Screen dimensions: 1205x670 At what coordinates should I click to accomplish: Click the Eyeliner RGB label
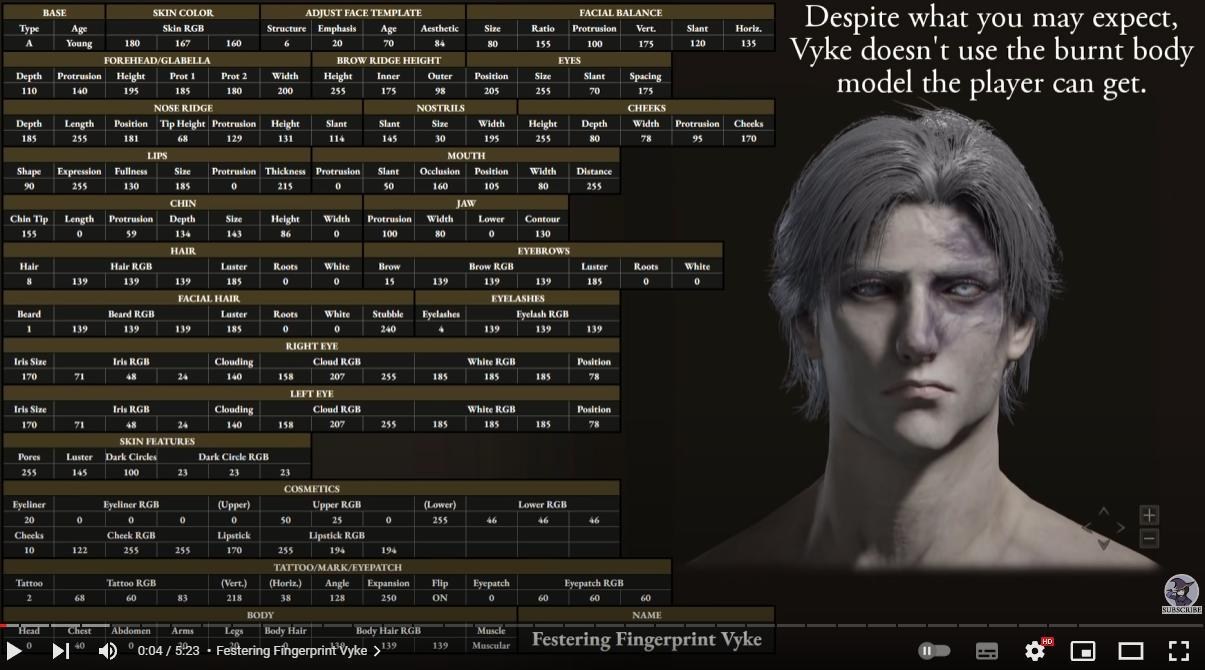pos(131,505)
